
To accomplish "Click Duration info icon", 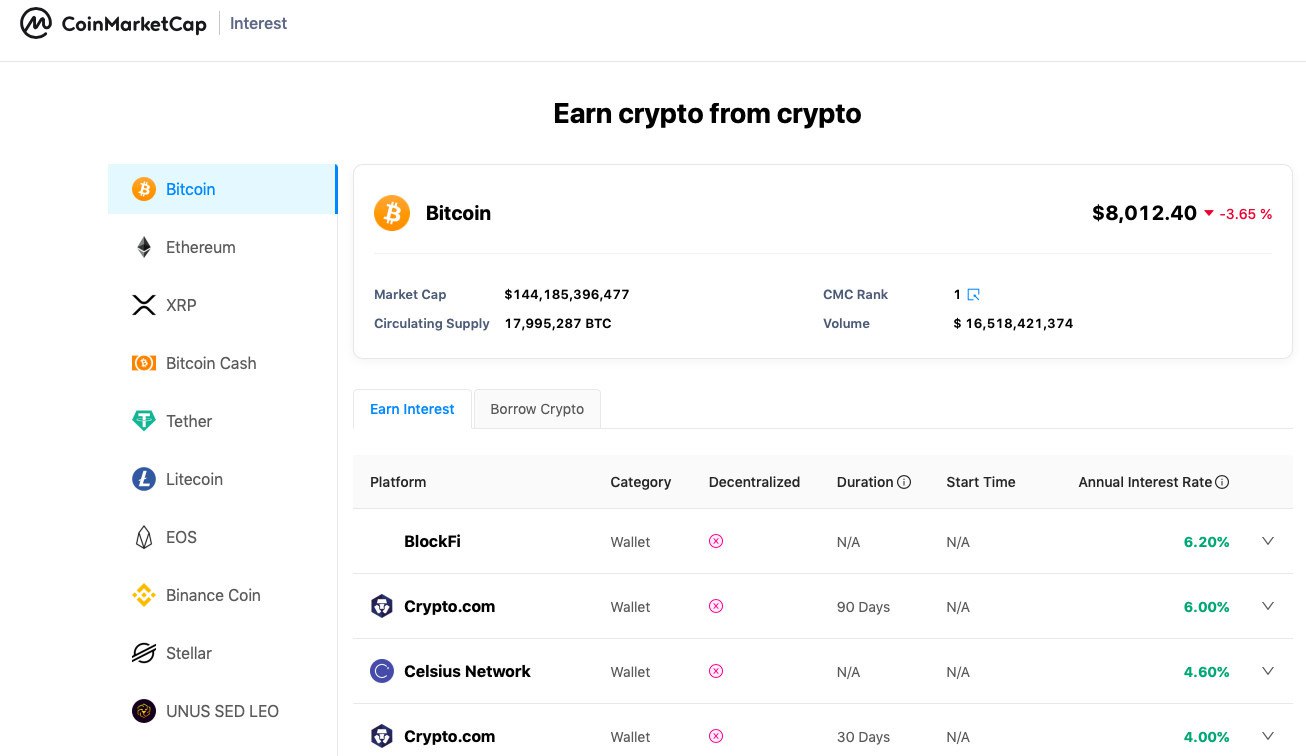I will pos(904,482).
